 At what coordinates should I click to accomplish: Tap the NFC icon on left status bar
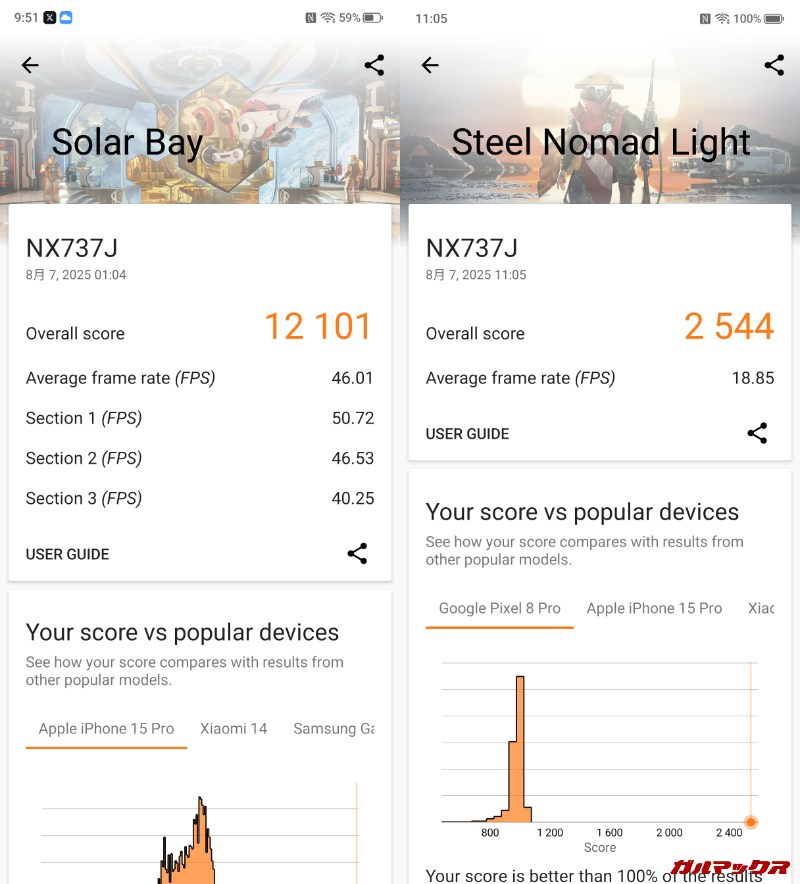310,18
